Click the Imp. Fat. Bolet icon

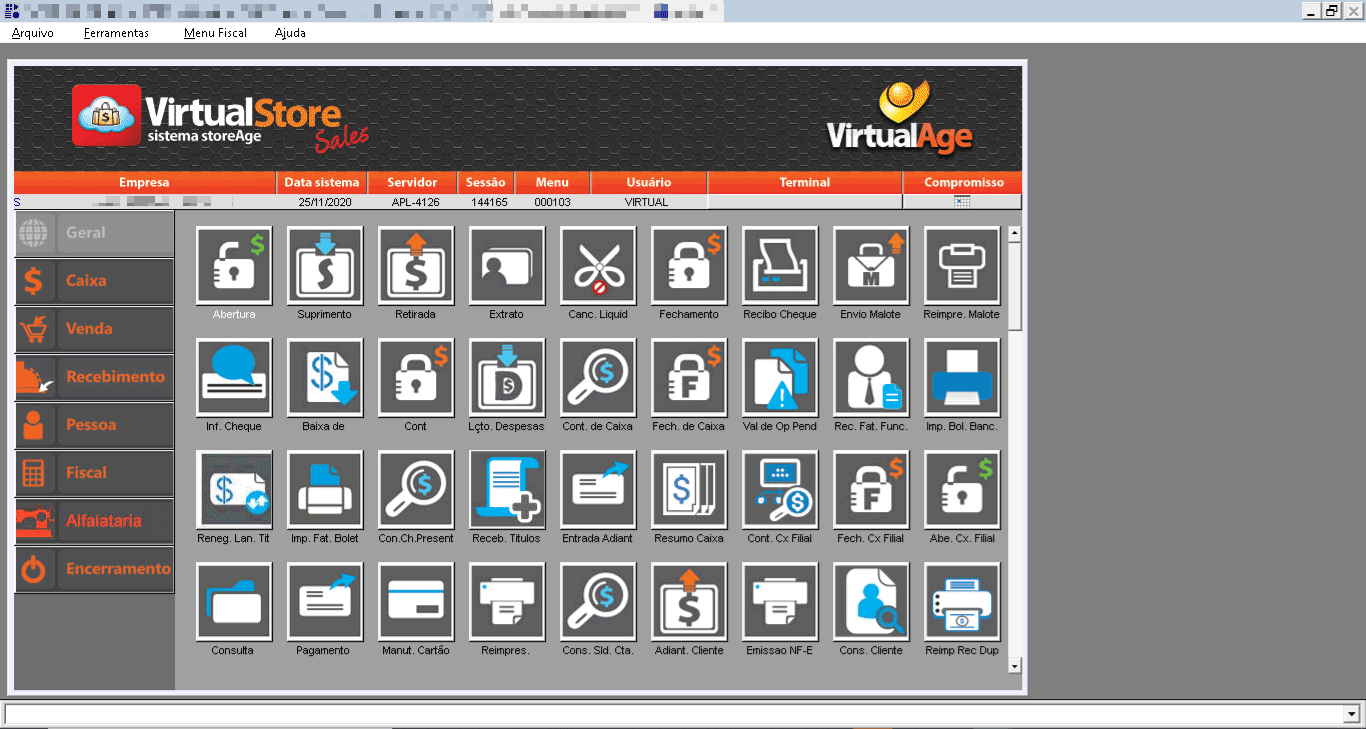pyautogui.click(x=325, y=489)
